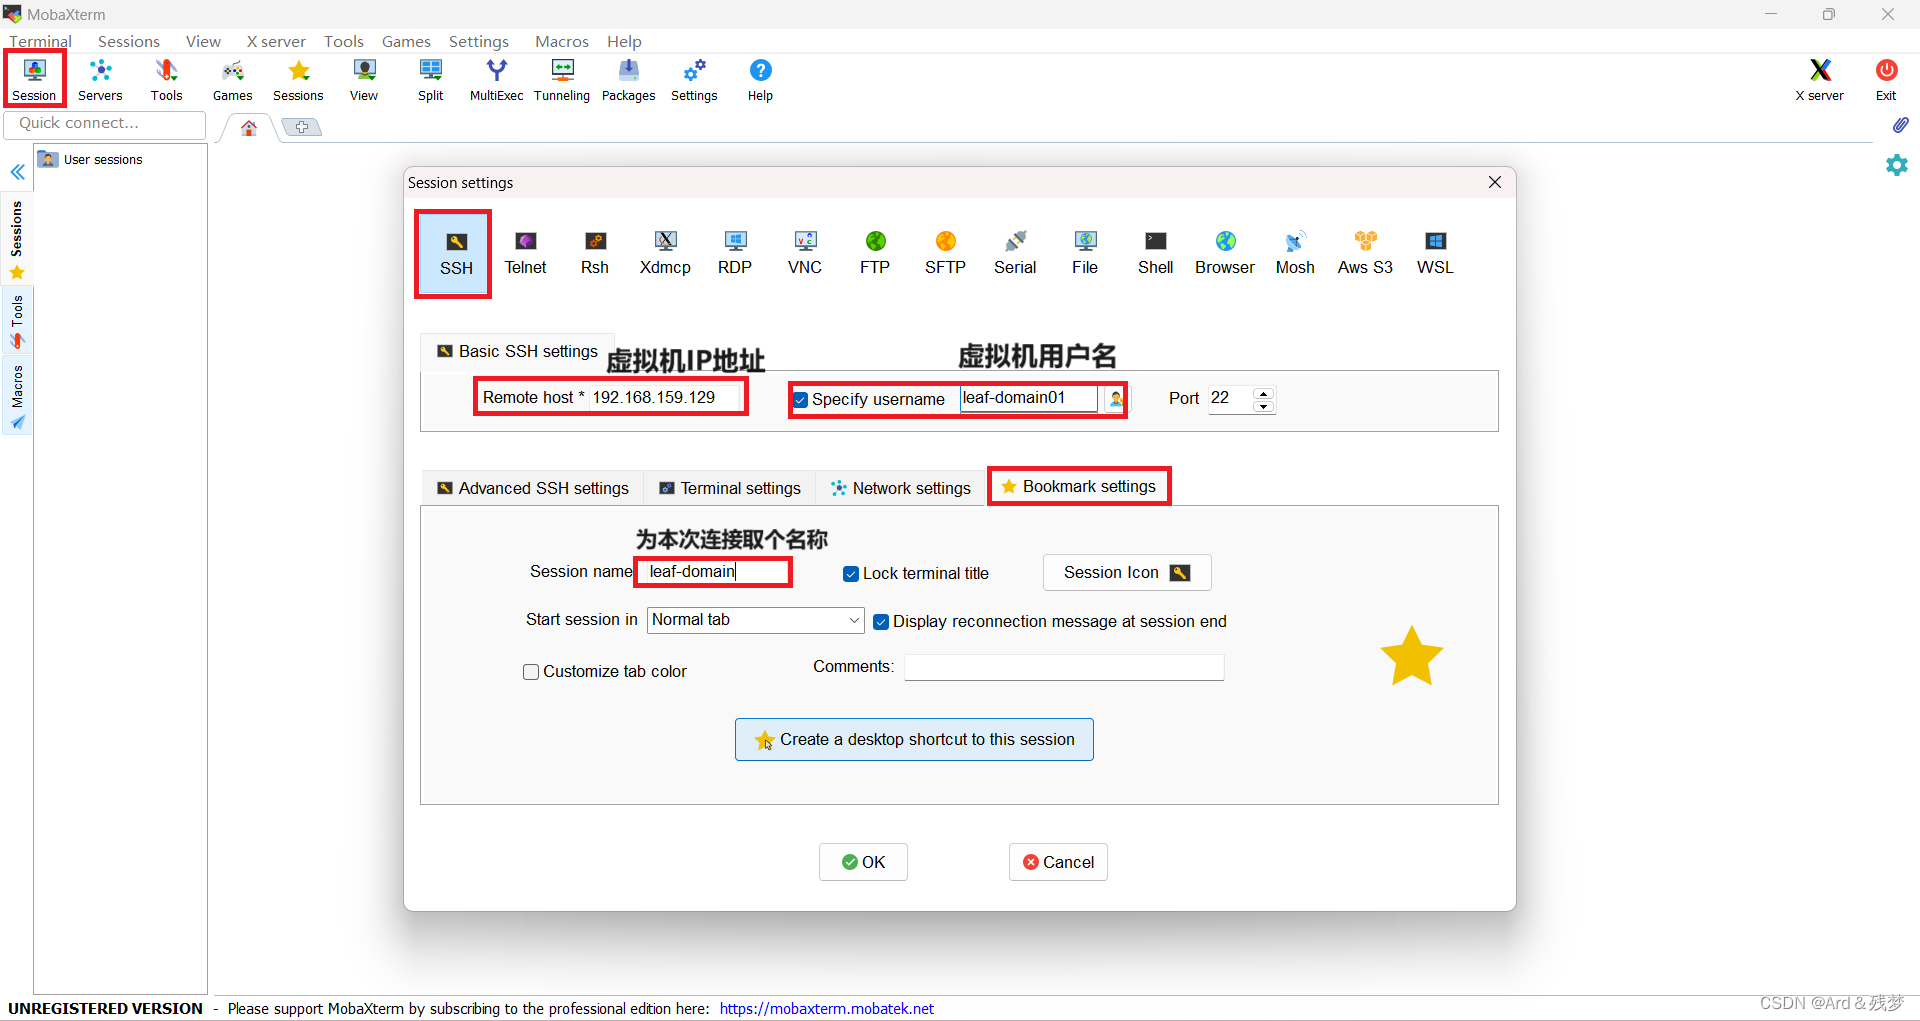Select the Telnet session type
The image size is (1920, 1021).
[x=525, y=254]
